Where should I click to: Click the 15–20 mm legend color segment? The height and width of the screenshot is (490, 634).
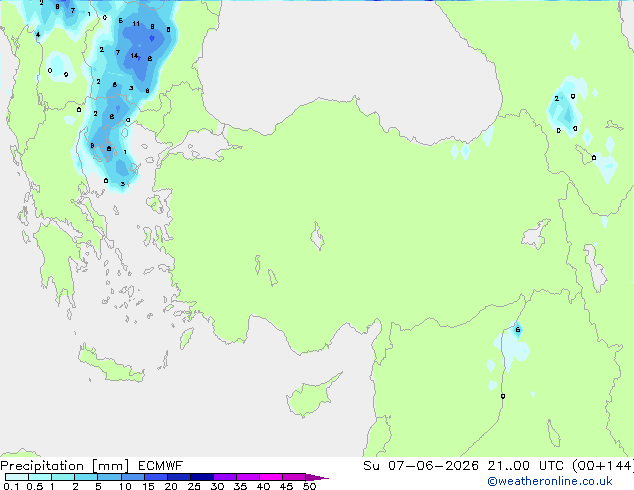156,477
